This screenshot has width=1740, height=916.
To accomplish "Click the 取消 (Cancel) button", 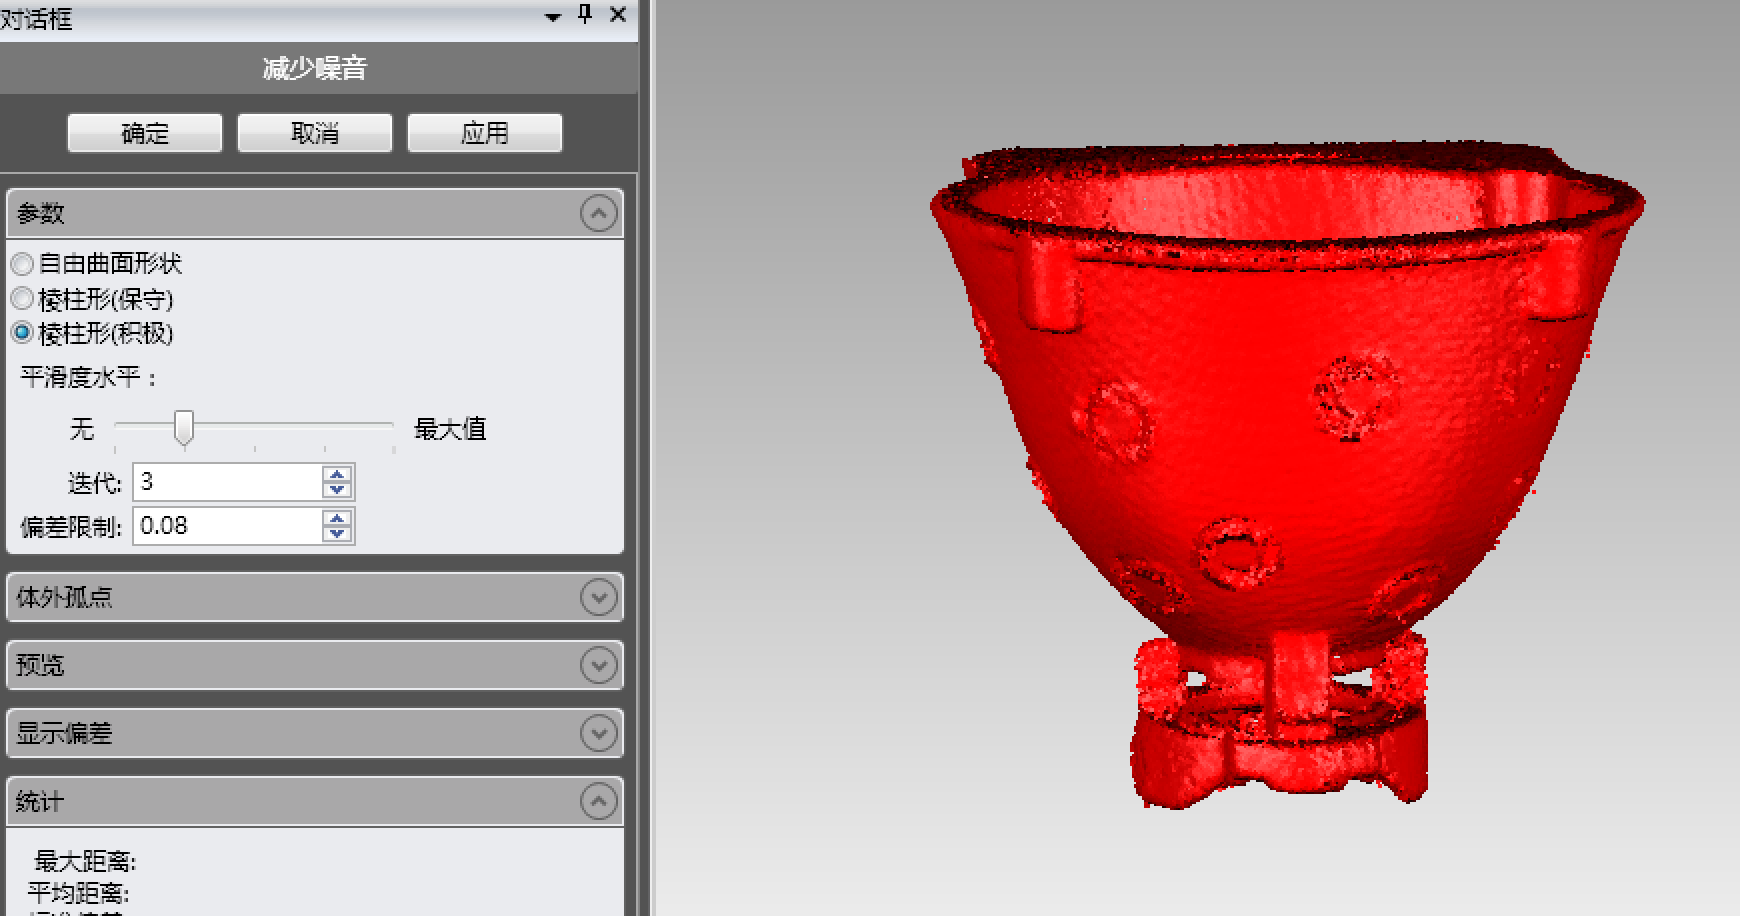I will pyautogui.click(x=315, y=133).
